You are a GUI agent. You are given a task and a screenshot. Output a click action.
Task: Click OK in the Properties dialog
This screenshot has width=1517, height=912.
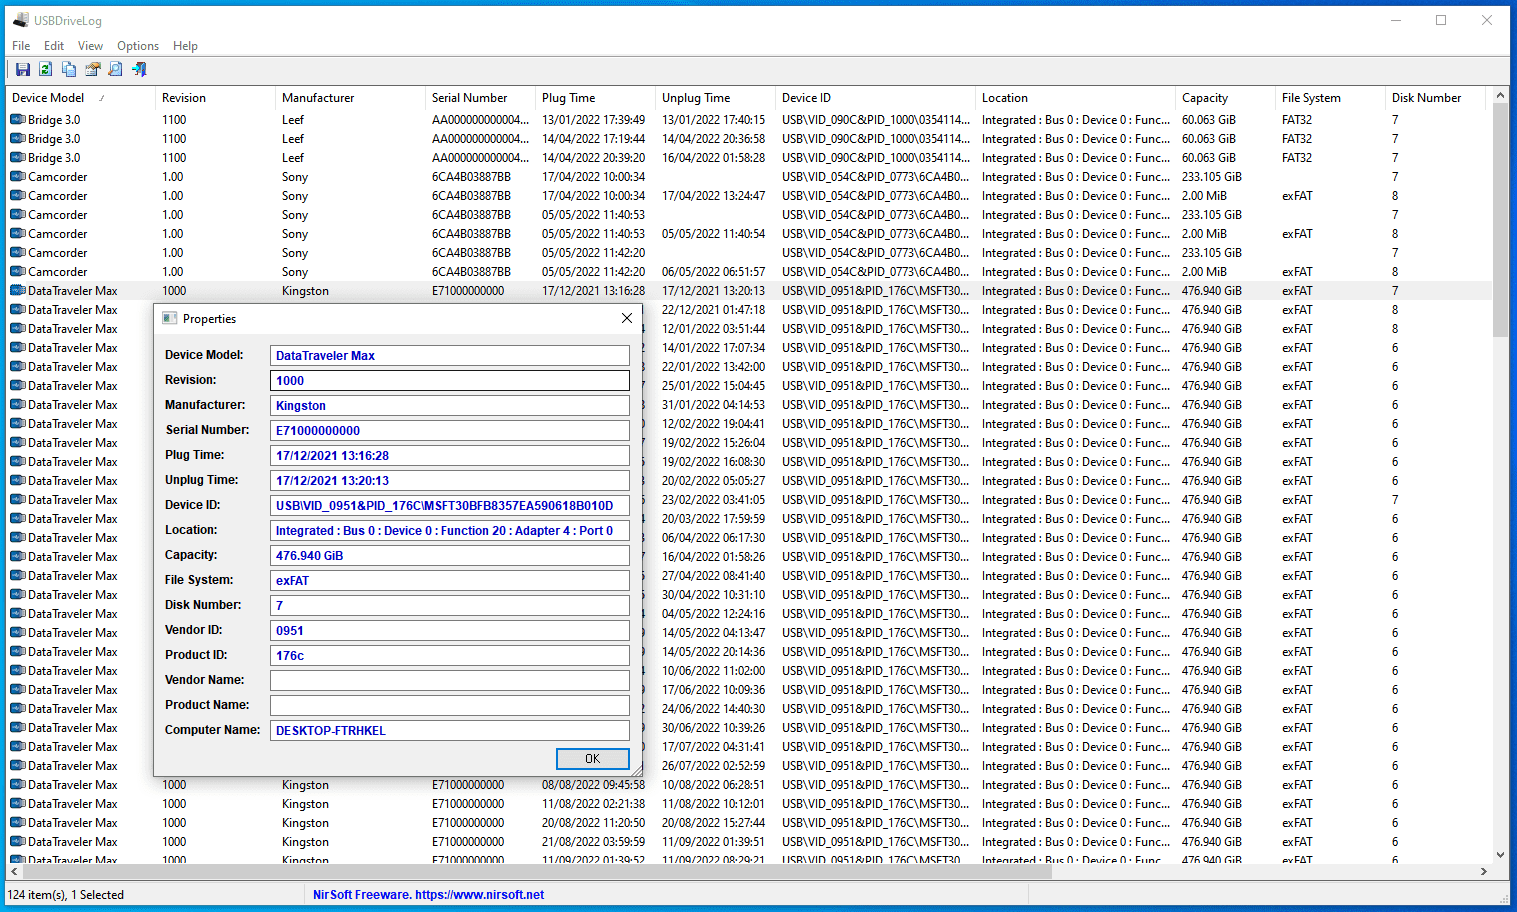click(x=593, y=759)
